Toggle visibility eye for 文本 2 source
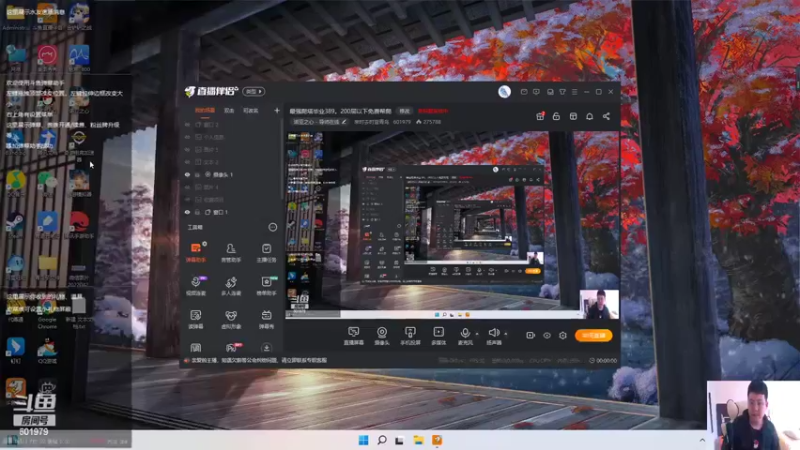The width and height of the screenshot is (800, 450). tap(187, 162)
